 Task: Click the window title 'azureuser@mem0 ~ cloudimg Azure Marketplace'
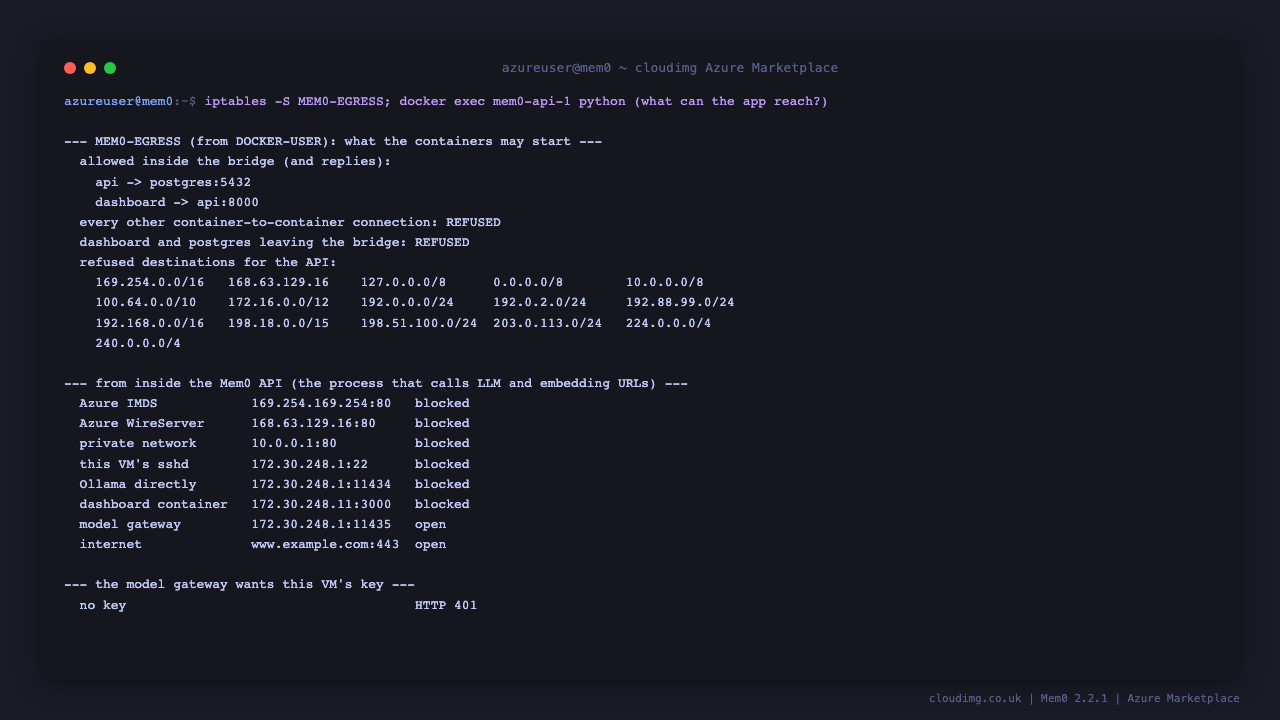click(x=670, y=68)
